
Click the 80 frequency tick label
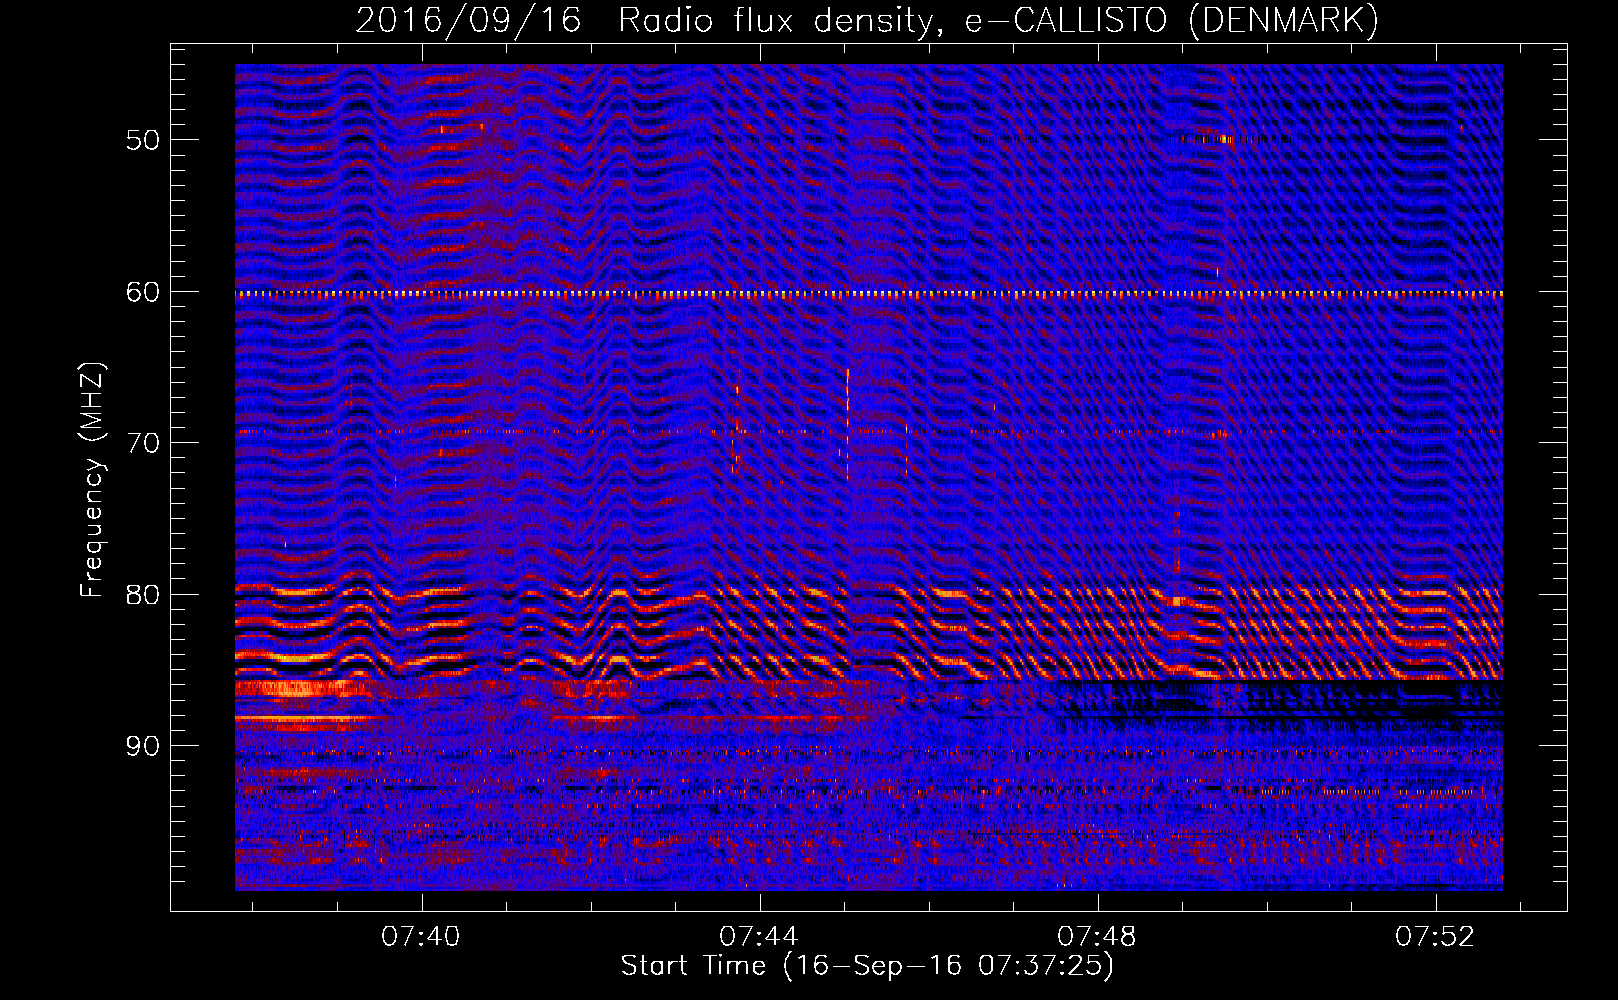(143, 595)
